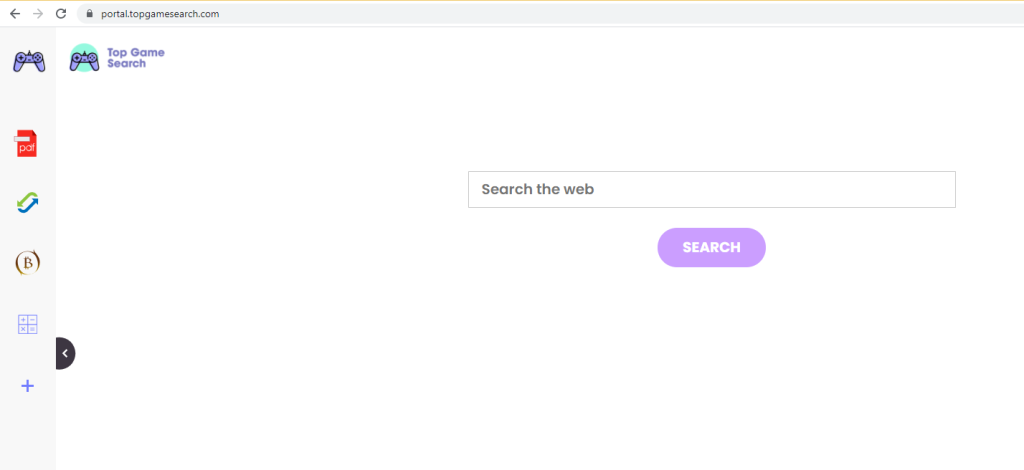Open the PDF tool in sidebar
The image size is (1024, 470).
[27, 144]
